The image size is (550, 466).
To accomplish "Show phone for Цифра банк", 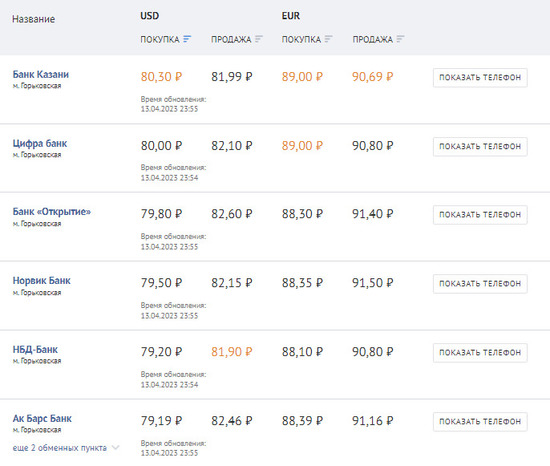I will point(480,147).
